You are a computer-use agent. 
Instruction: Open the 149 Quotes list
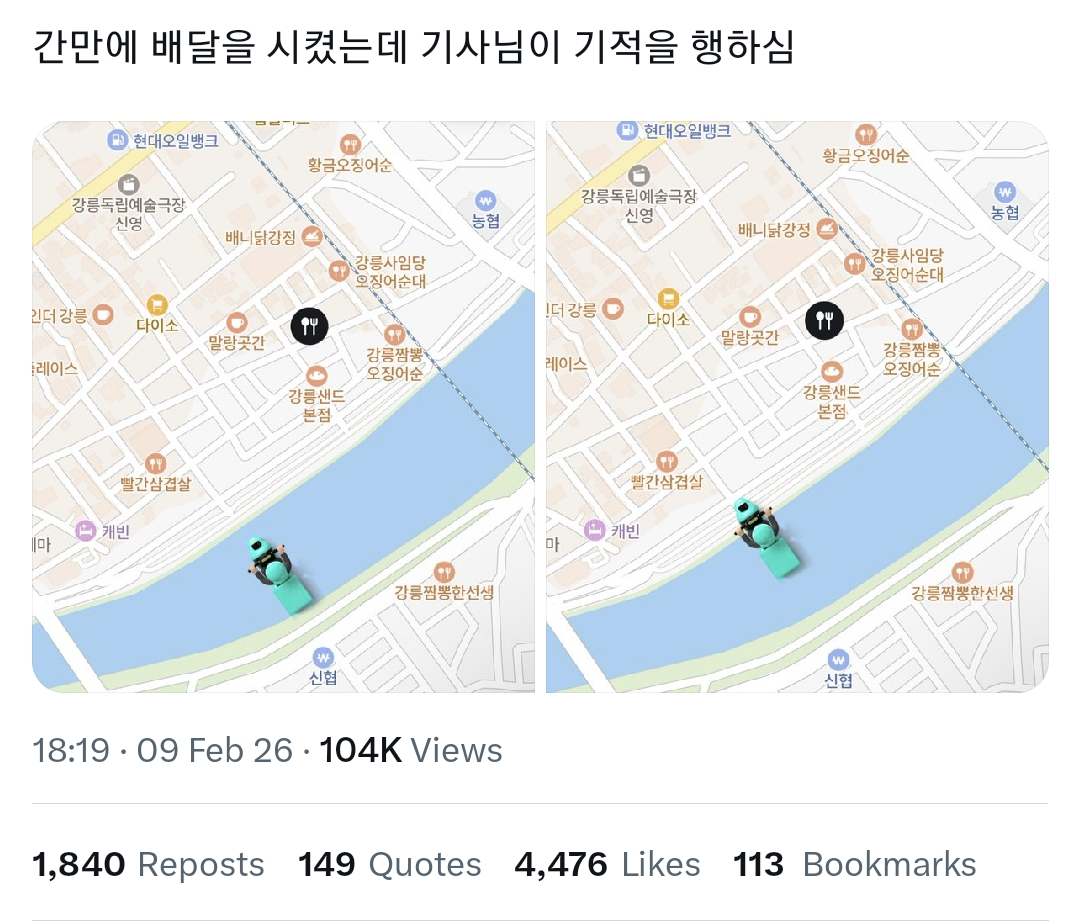point(389,865)
